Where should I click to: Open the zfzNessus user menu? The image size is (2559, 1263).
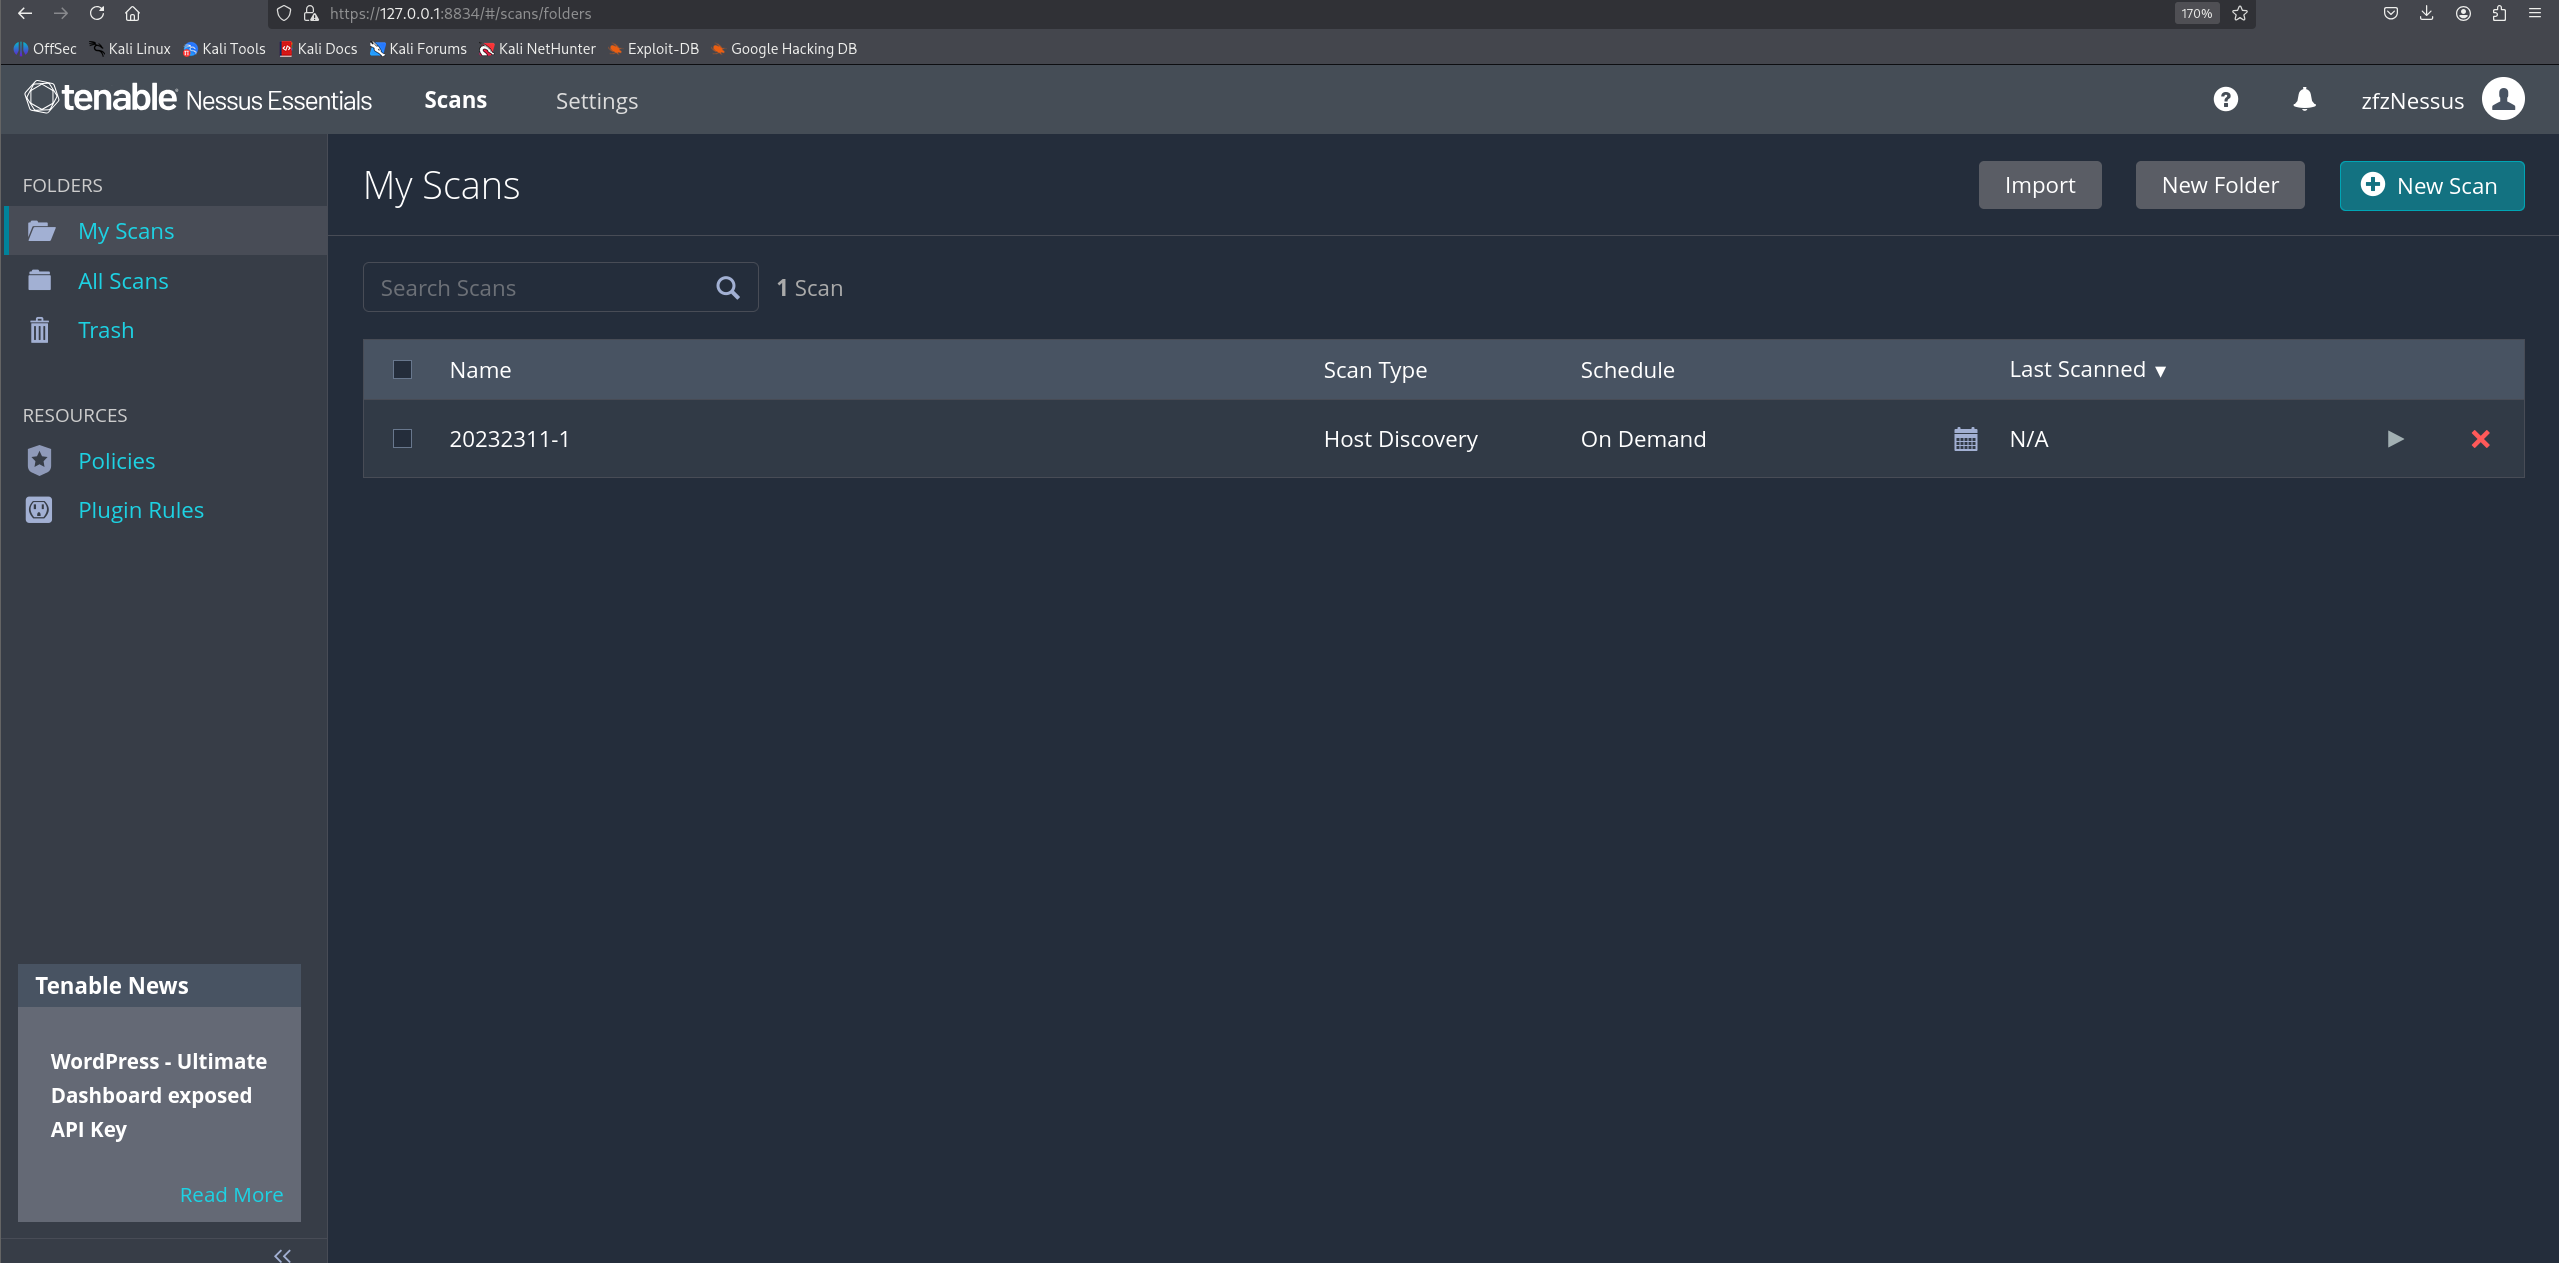click(x=2411, y=101)
